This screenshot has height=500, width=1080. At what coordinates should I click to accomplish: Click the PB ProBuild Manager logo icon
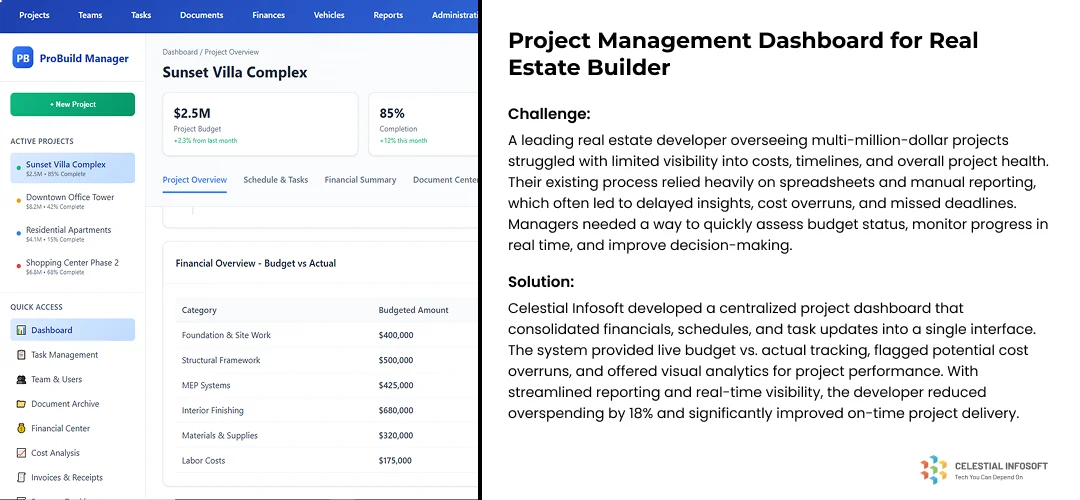pyautogui.click(x=23, y=58)
